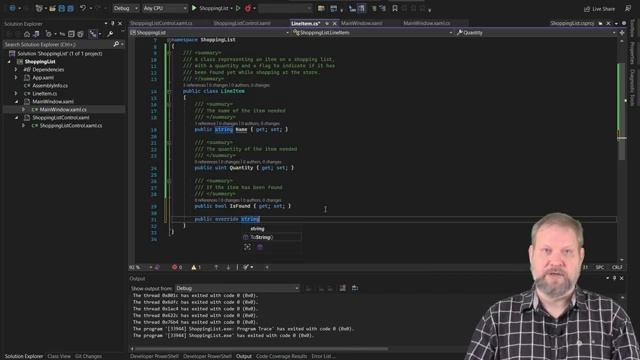Click the red Hot Reload flame icon
The width and height of the screenshot is (640, 360).
click(248, 8)
